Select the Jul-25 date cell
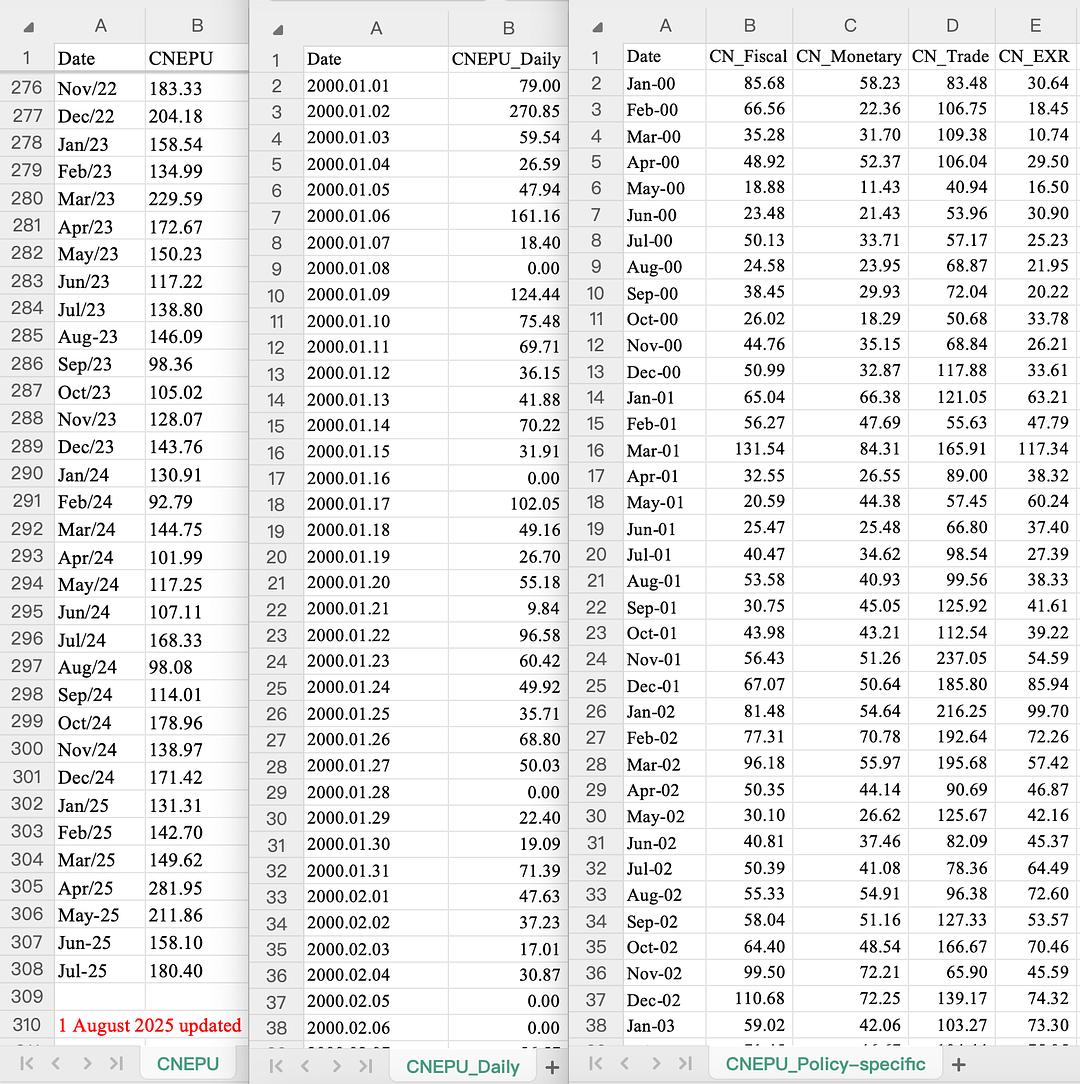The image size is (1080, 1084). point(100,971)
